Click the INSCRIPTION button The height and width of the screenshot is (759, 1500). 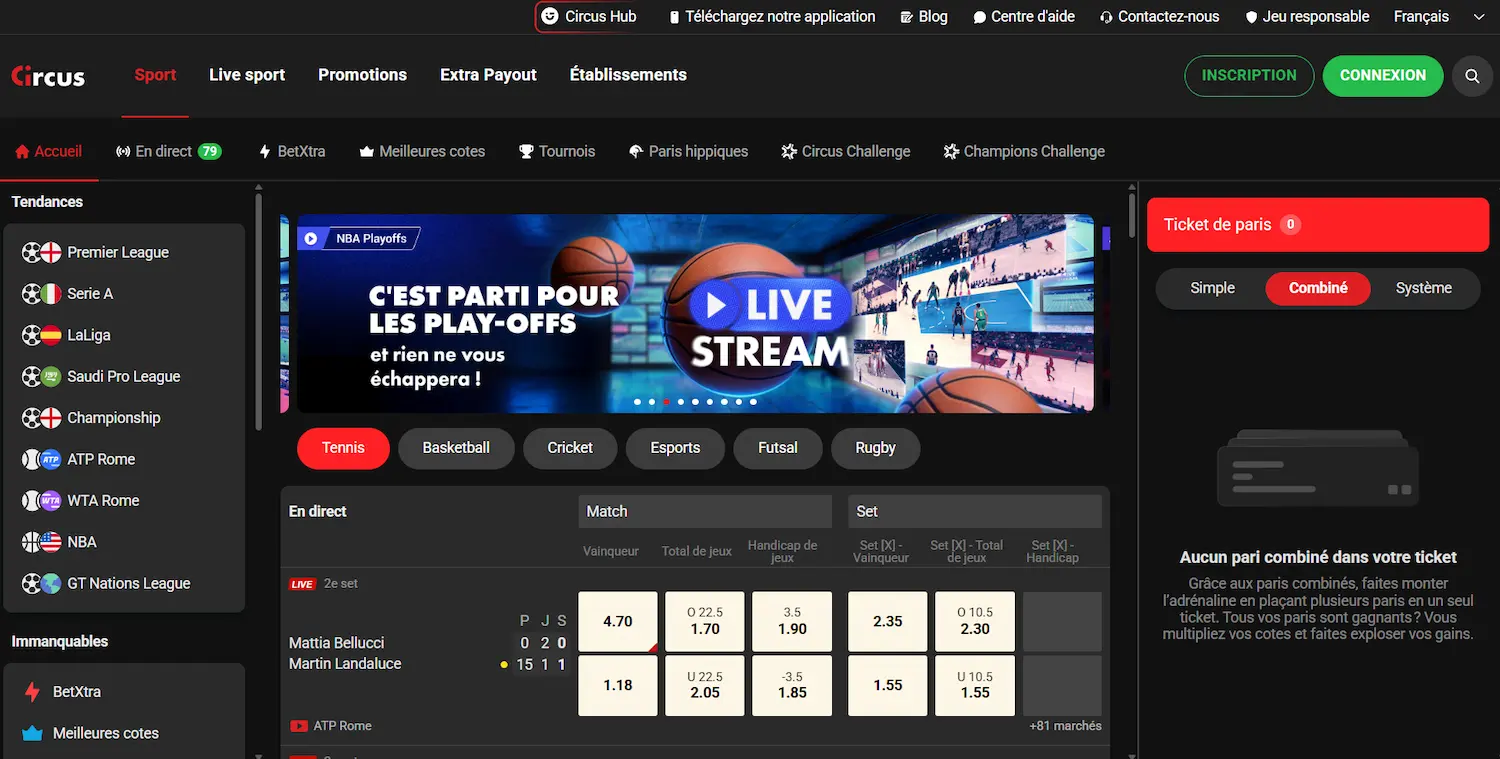[x=1249, y=76]
